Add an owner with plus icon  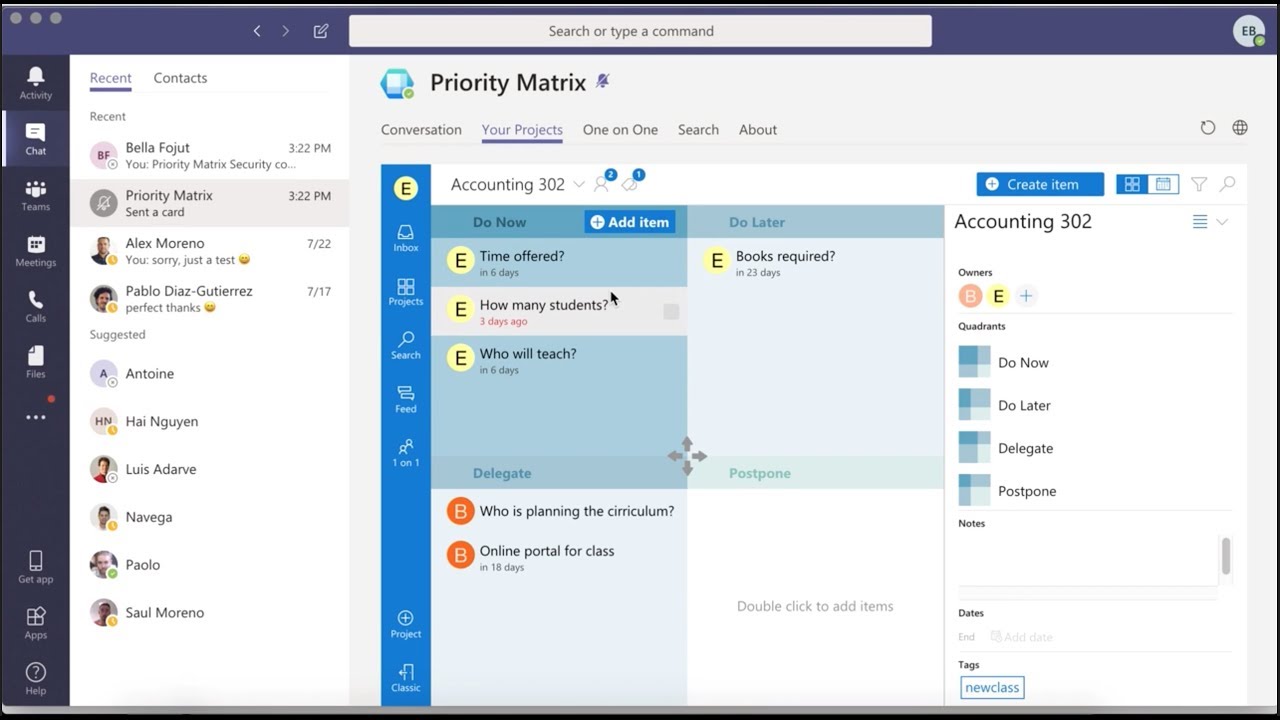click(x=1026, y=296)
